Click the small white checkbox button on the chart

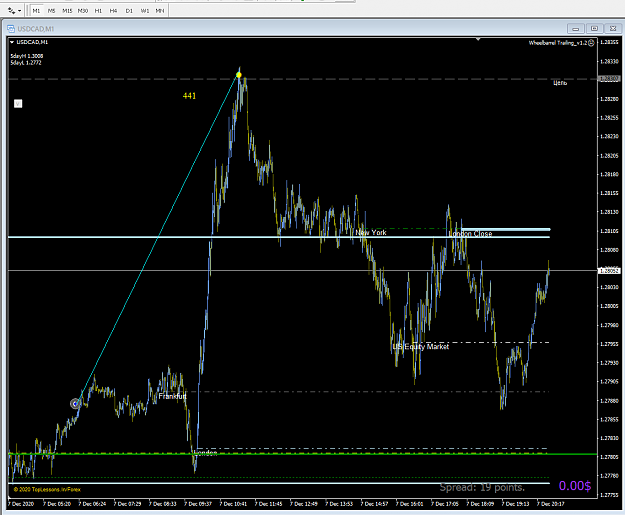18,104
